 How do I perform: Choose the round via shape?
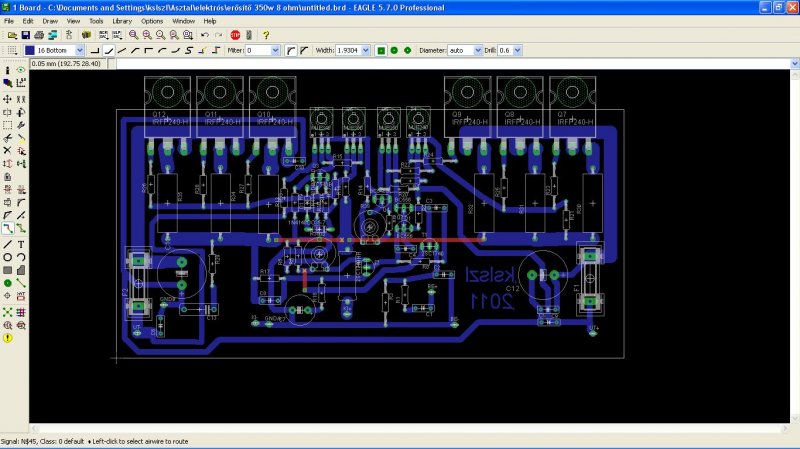394,50
